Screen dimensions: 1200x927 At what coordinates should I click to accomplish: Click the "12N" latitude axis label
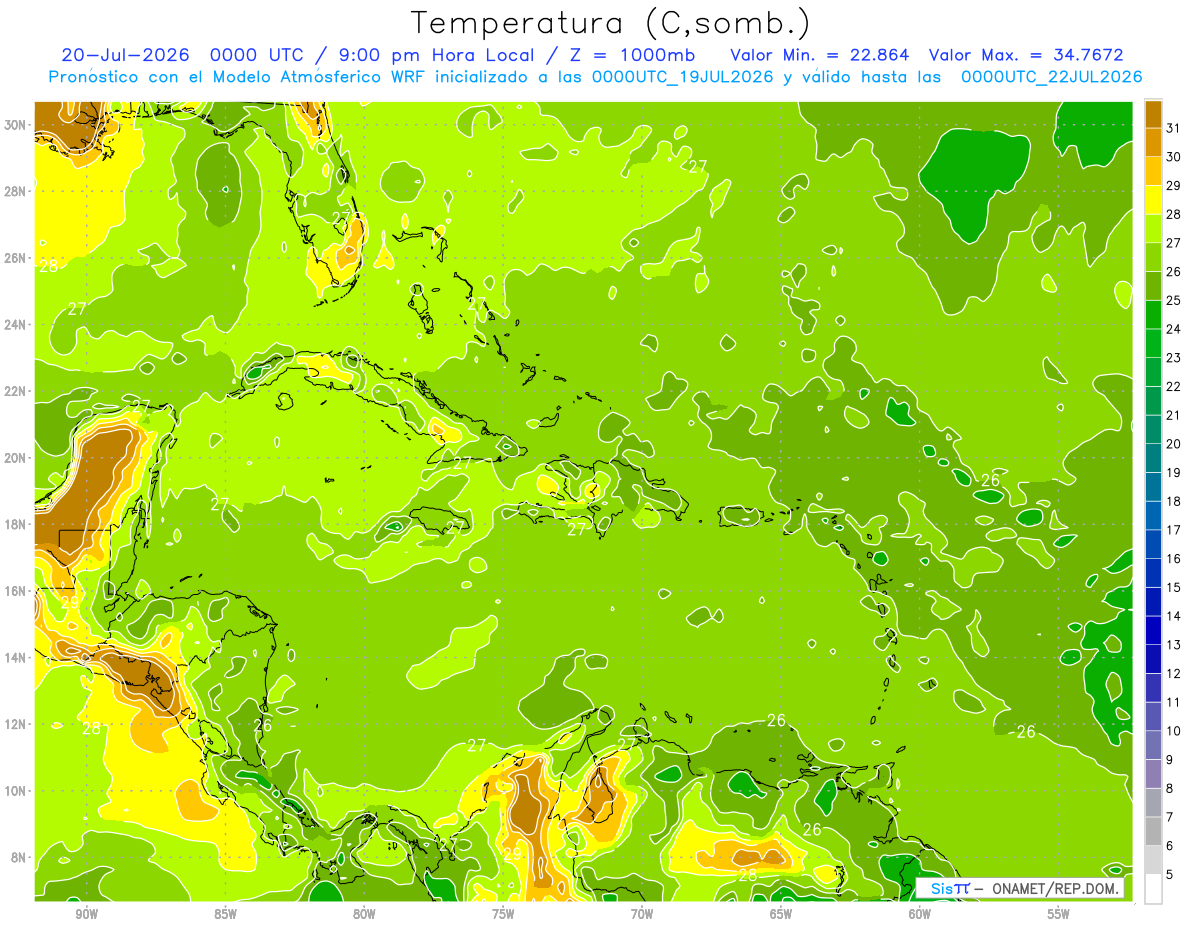[15, 724]
